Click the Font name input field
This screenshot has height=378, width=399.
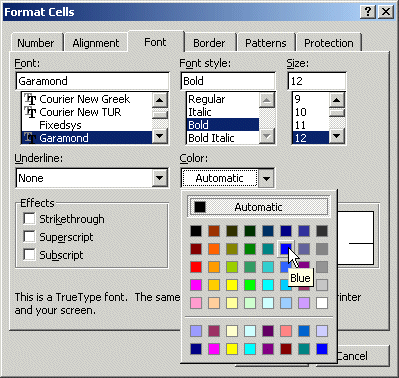(x=92, y=81)
